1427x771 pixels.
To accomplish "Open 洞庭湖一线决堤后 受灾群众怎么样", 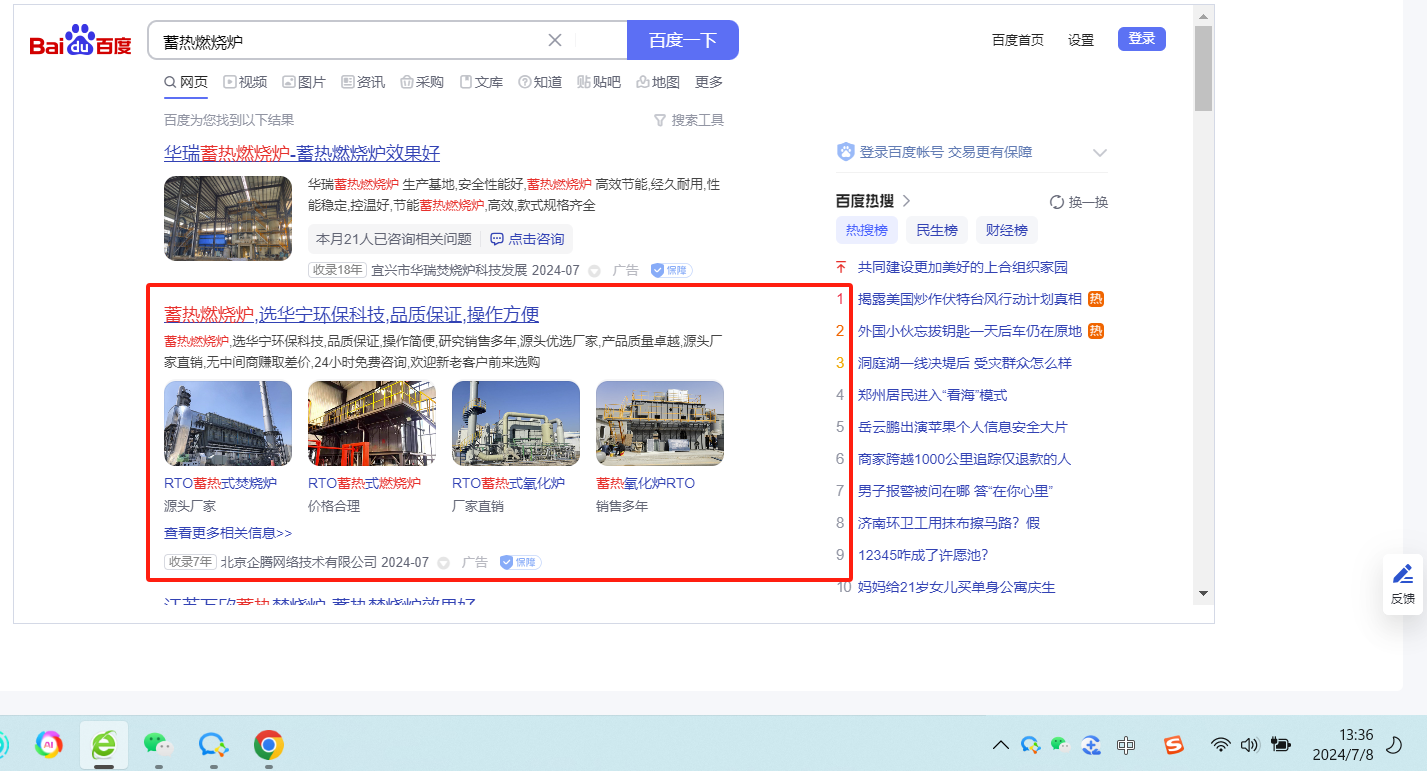I will click(x=965, y=363).
